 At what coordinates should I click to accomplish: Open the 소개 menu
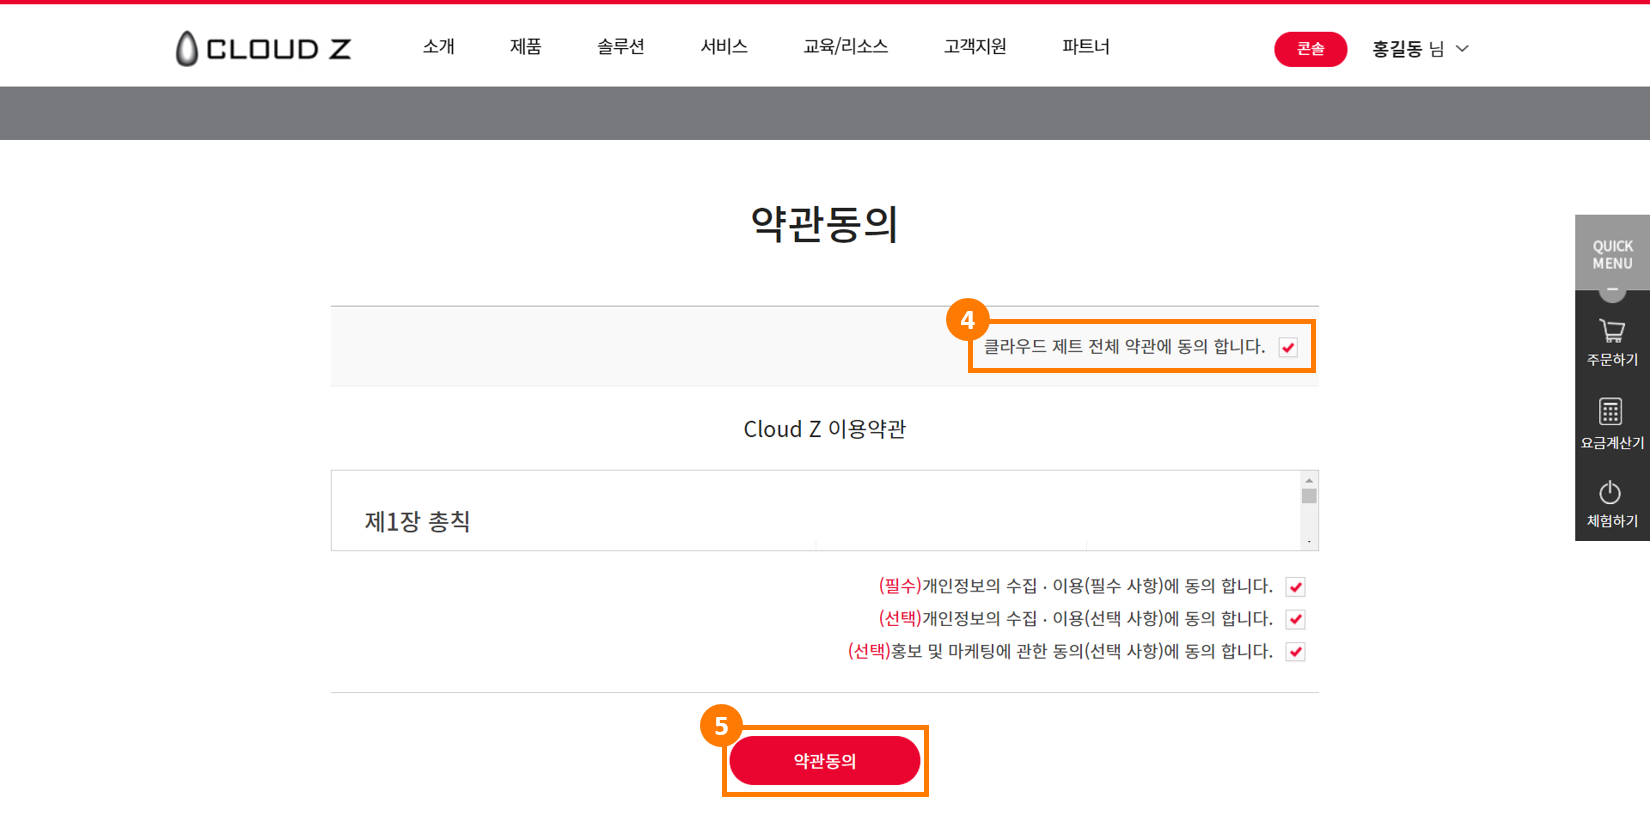438,47
